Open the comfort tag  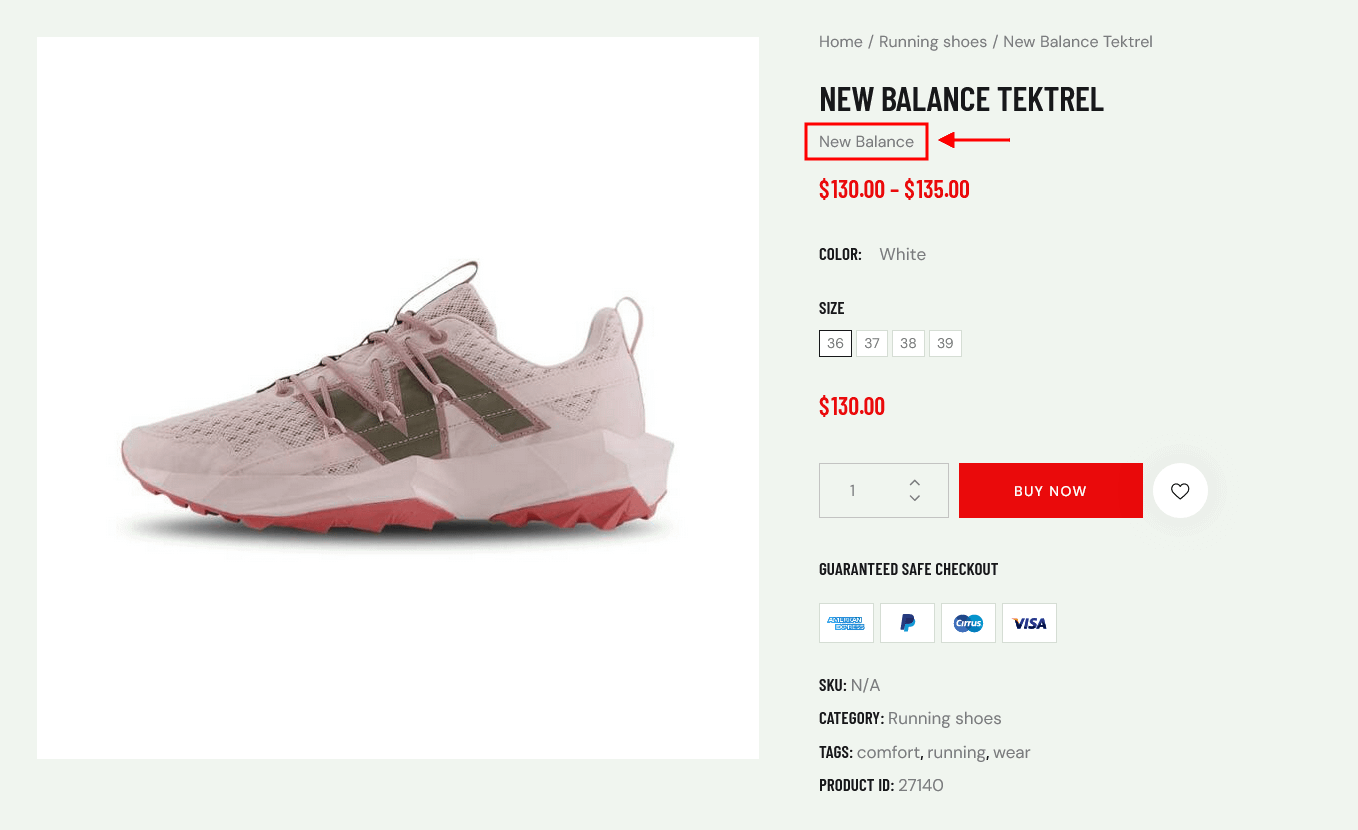(x=888, y=752)
